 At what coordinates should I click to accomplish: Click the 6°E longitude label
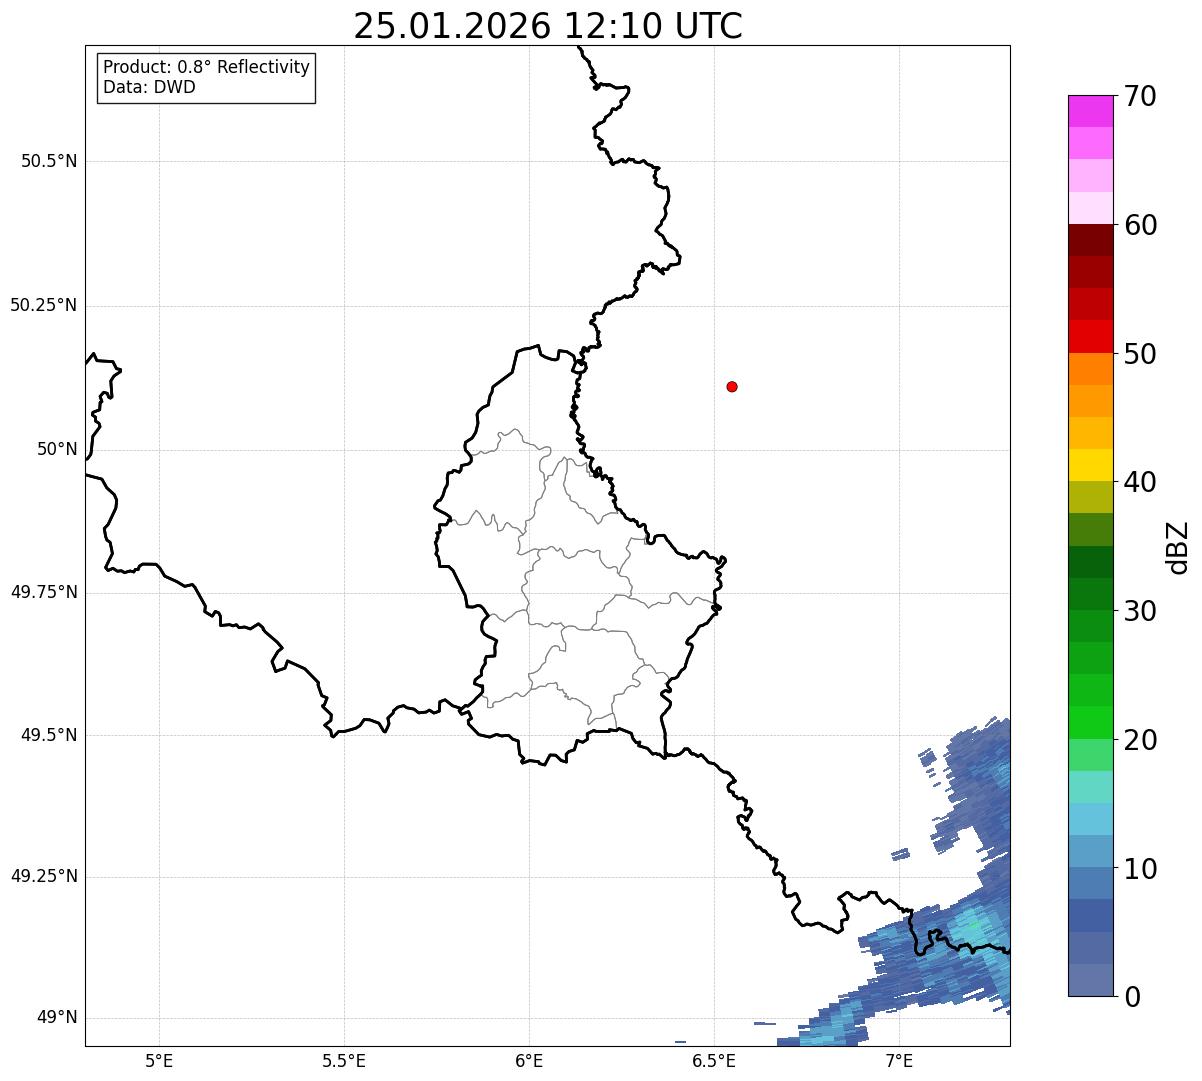[529, 1060]
